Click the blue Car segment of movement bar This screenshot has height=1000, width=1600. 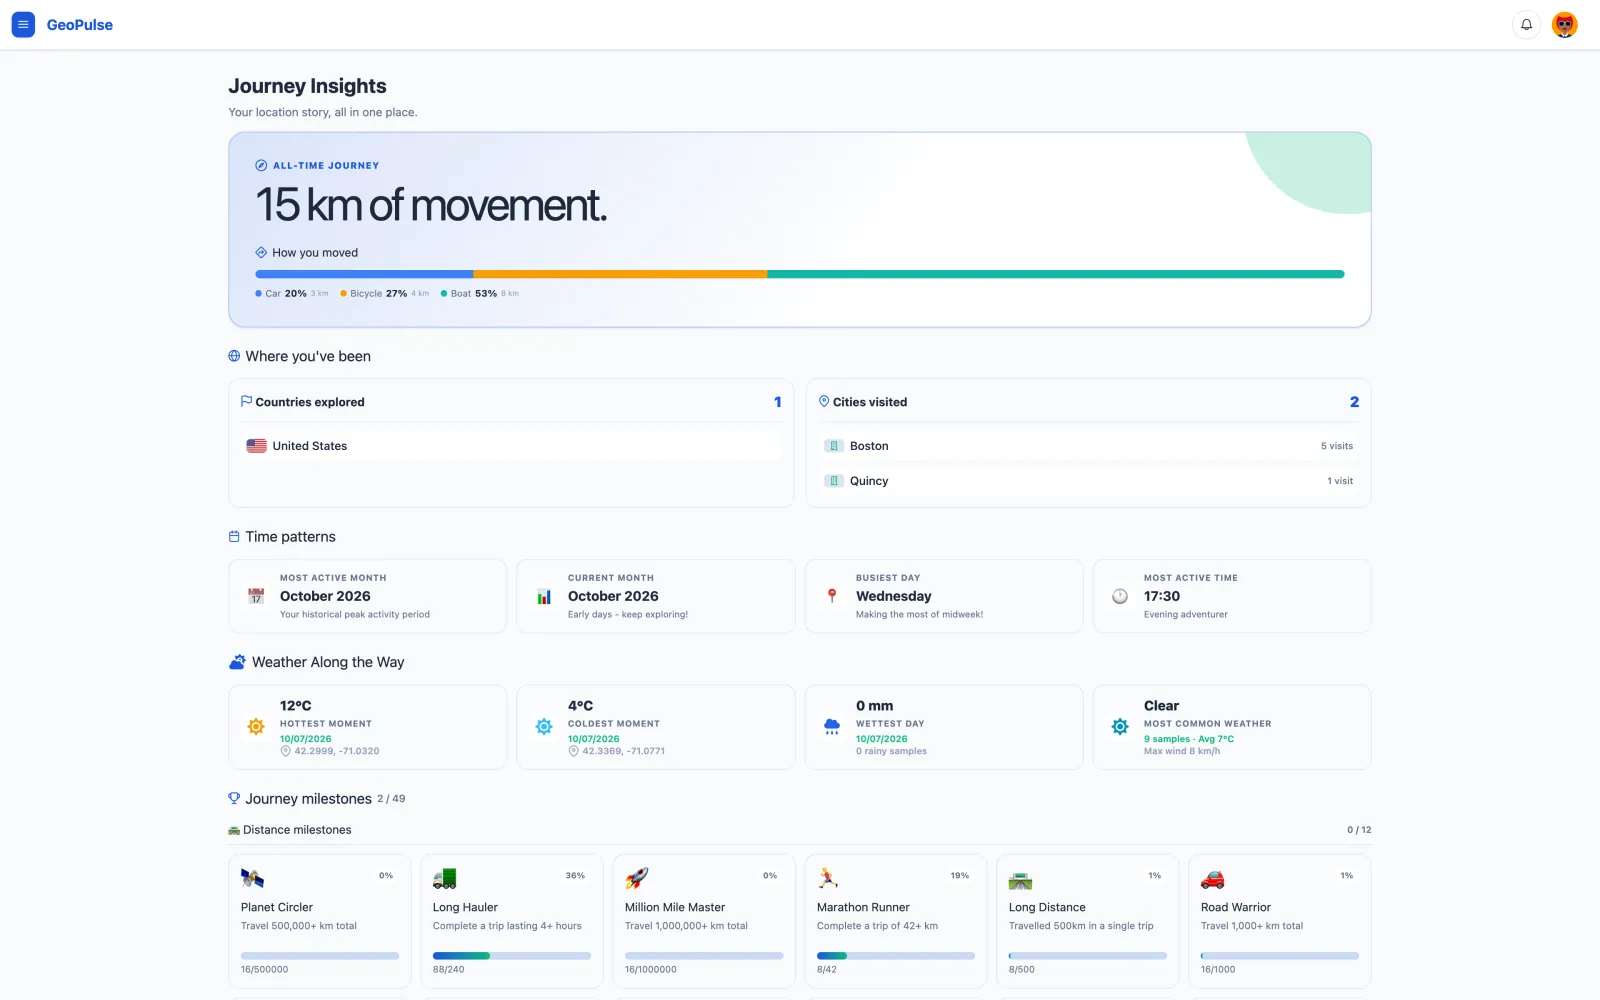(364, 274)
